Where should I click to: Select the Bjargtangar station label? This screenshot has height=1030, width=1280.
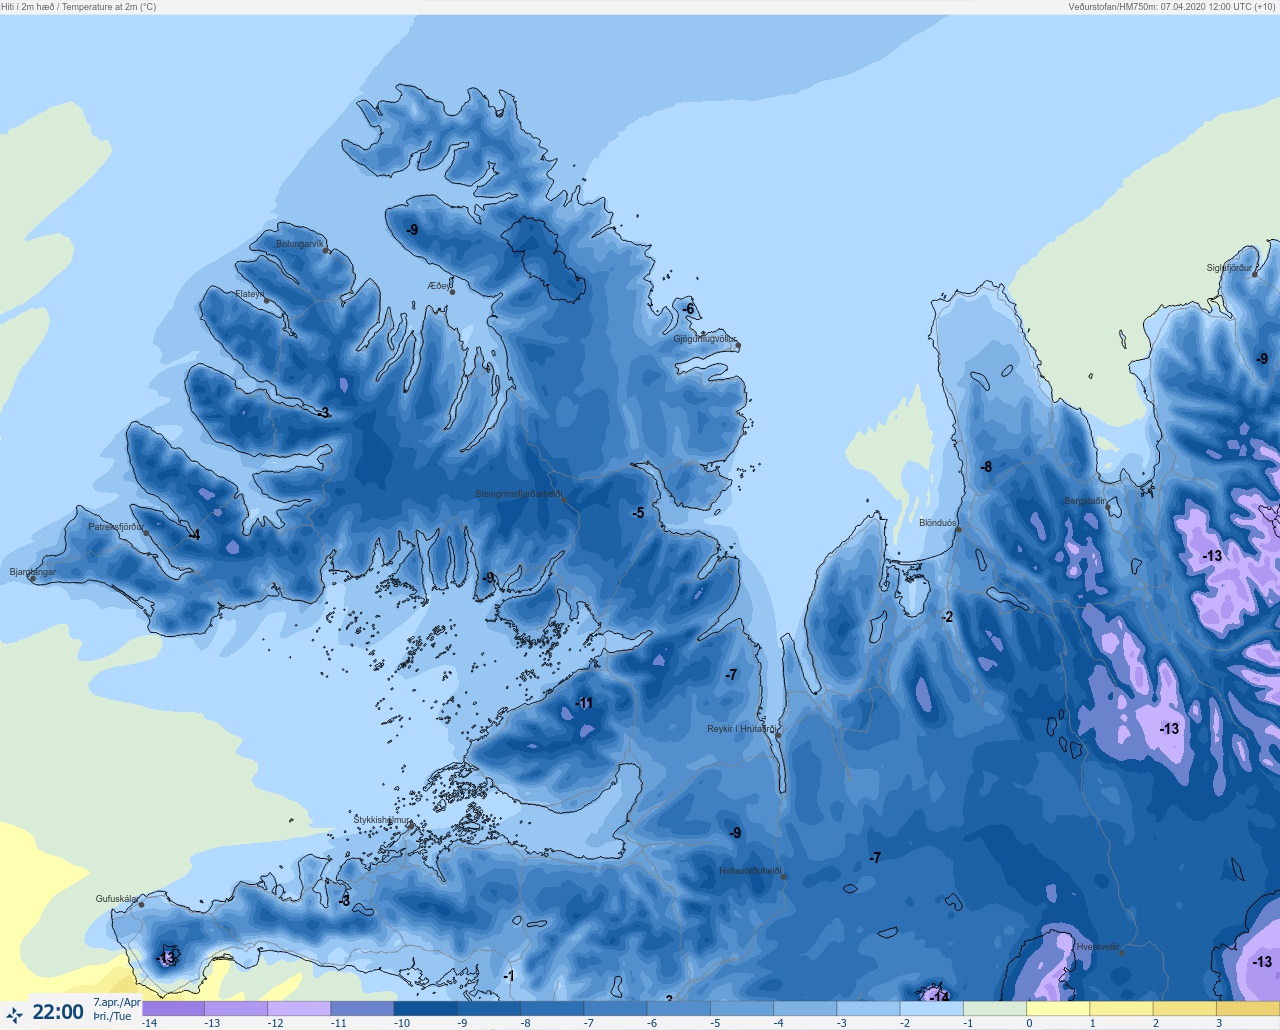(33, 572)
